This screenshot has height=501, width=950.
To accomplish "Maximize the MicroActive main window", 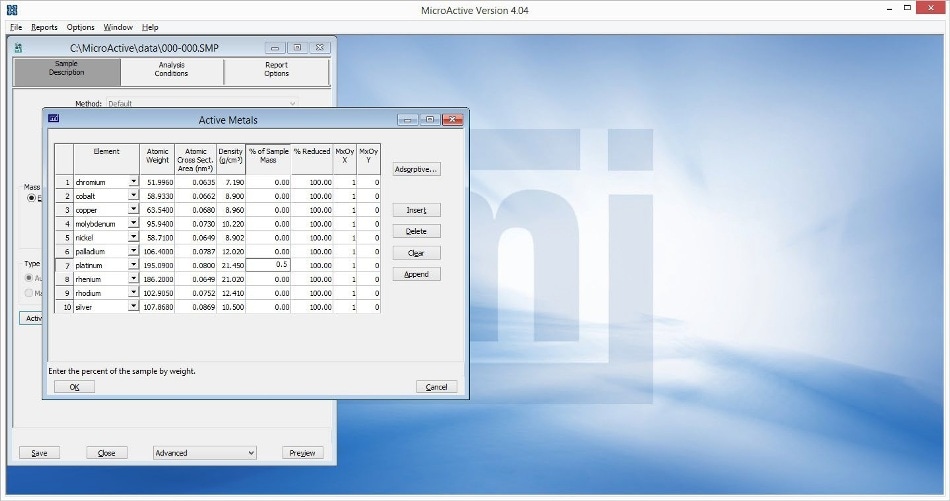I will click(908, 8).
